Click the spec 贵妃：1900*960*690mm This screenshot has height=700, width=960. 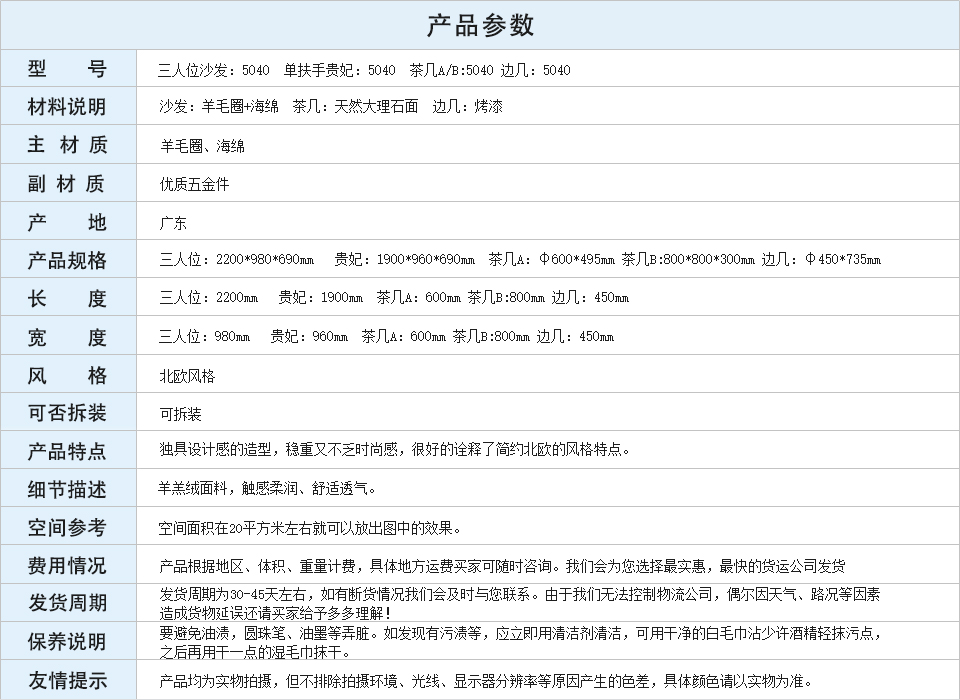[x=405, y=260]
